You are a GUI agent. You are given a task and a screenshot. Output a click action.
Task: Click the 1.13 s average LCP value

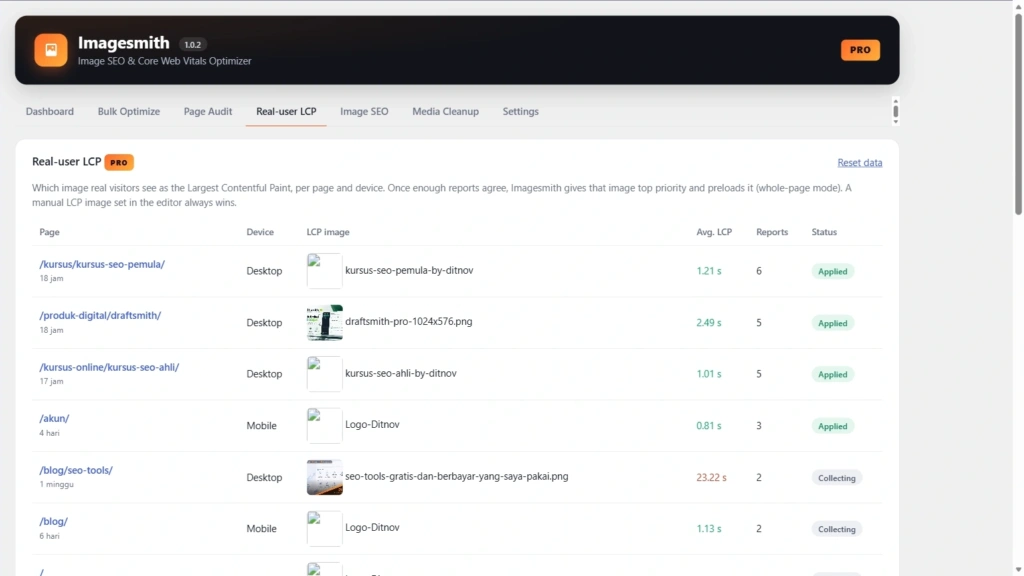[x=709, y=529]
